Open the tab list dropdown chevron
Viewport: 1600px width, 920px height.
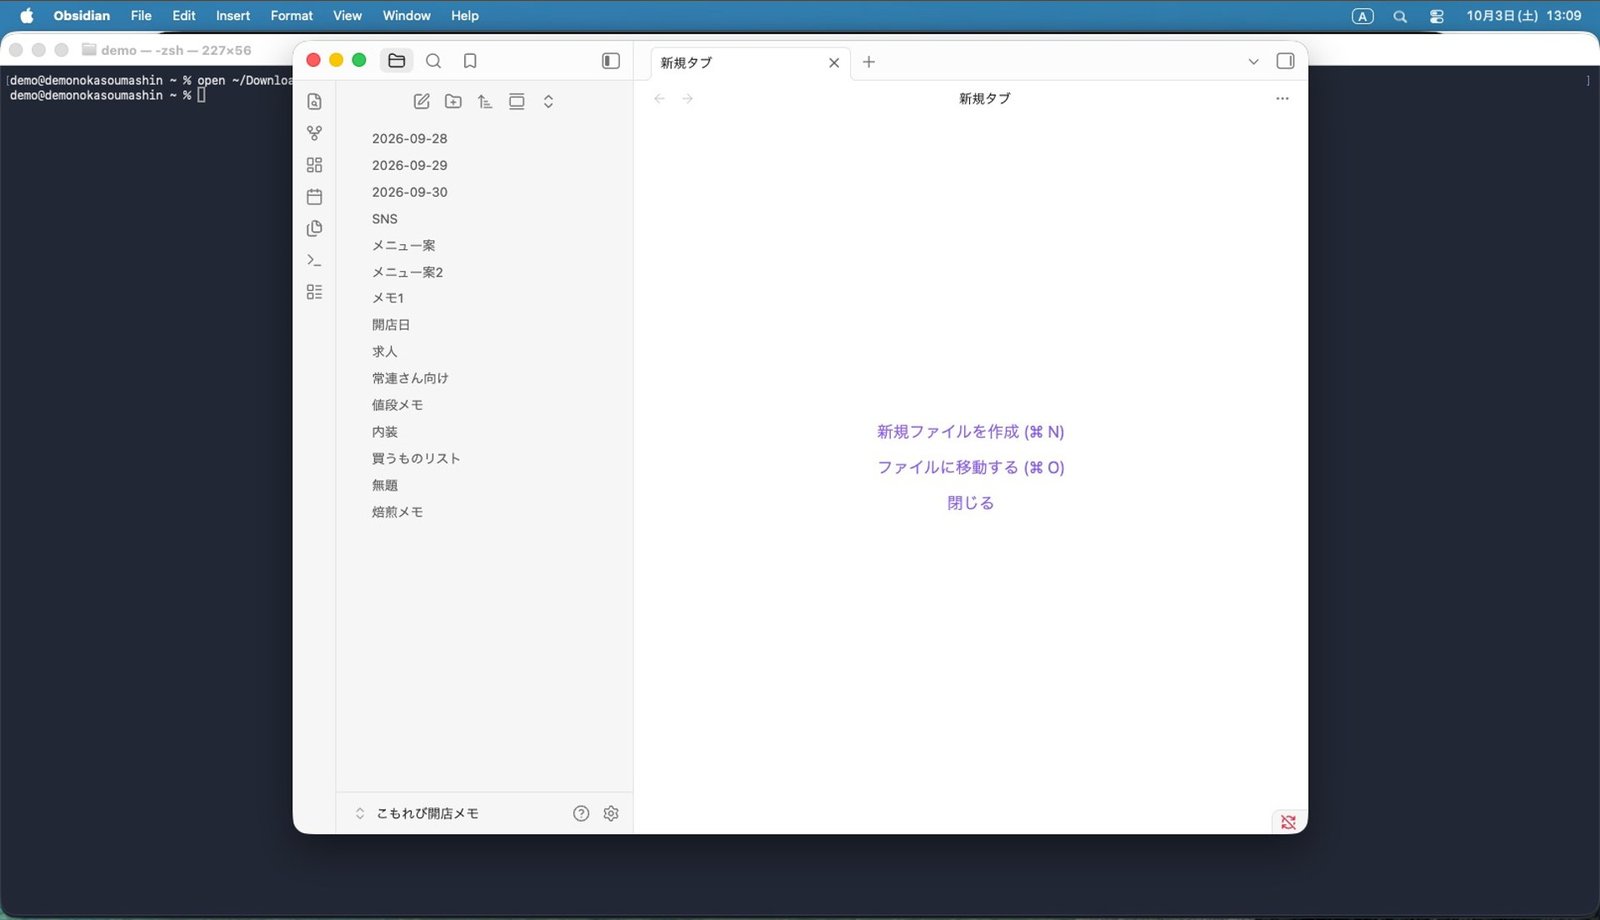click(1253, 62)
